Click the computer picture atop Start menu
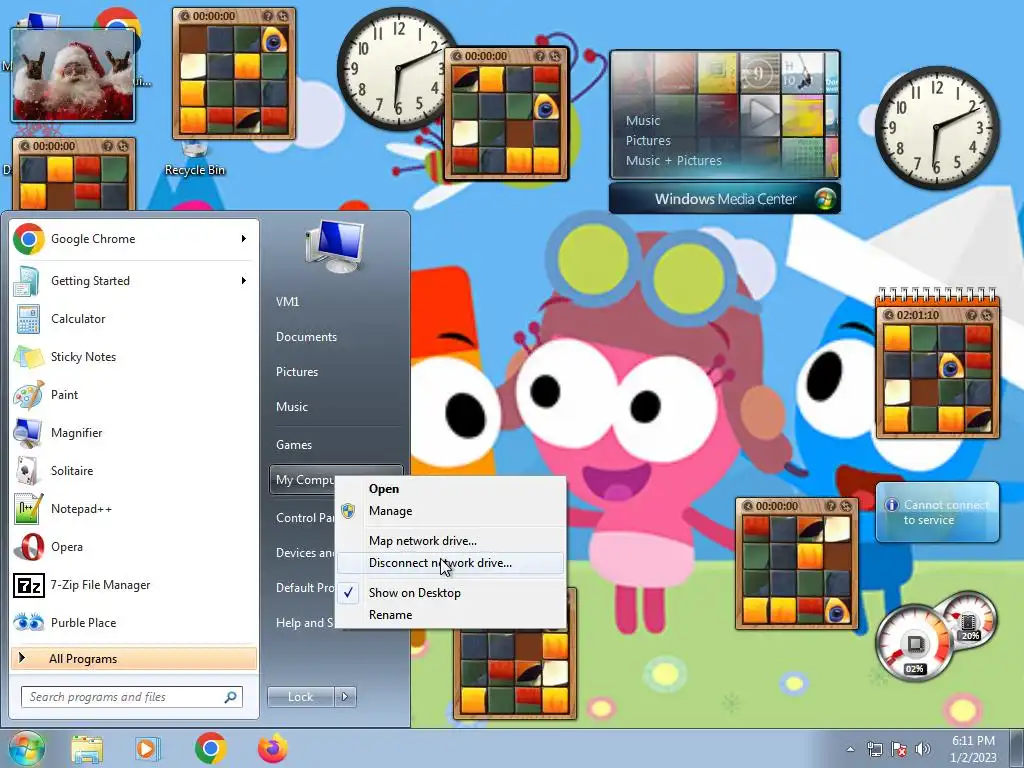Screen dimensions: 1024x768 [334, 246]
